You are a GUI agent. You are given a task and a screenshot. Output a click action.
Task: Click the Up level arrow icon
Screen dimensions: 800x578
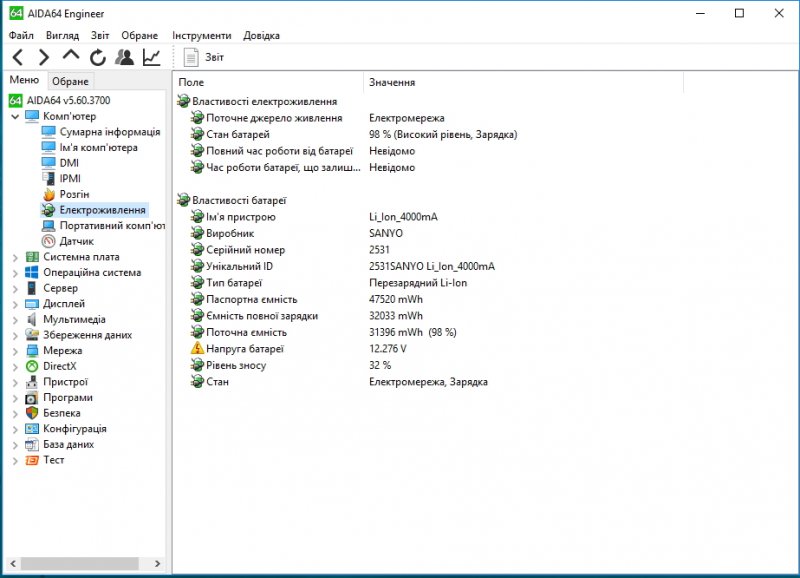click(x=71, y=57)
